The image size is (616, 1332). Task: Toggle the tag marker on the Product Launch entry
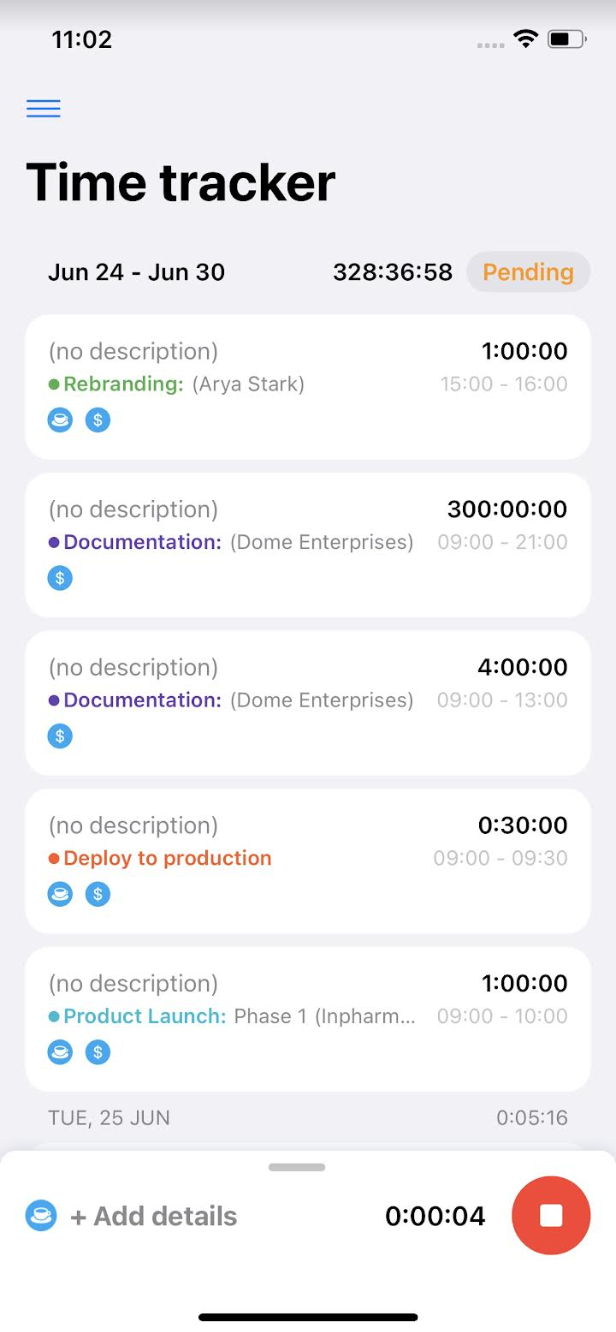pos(60,1052)
